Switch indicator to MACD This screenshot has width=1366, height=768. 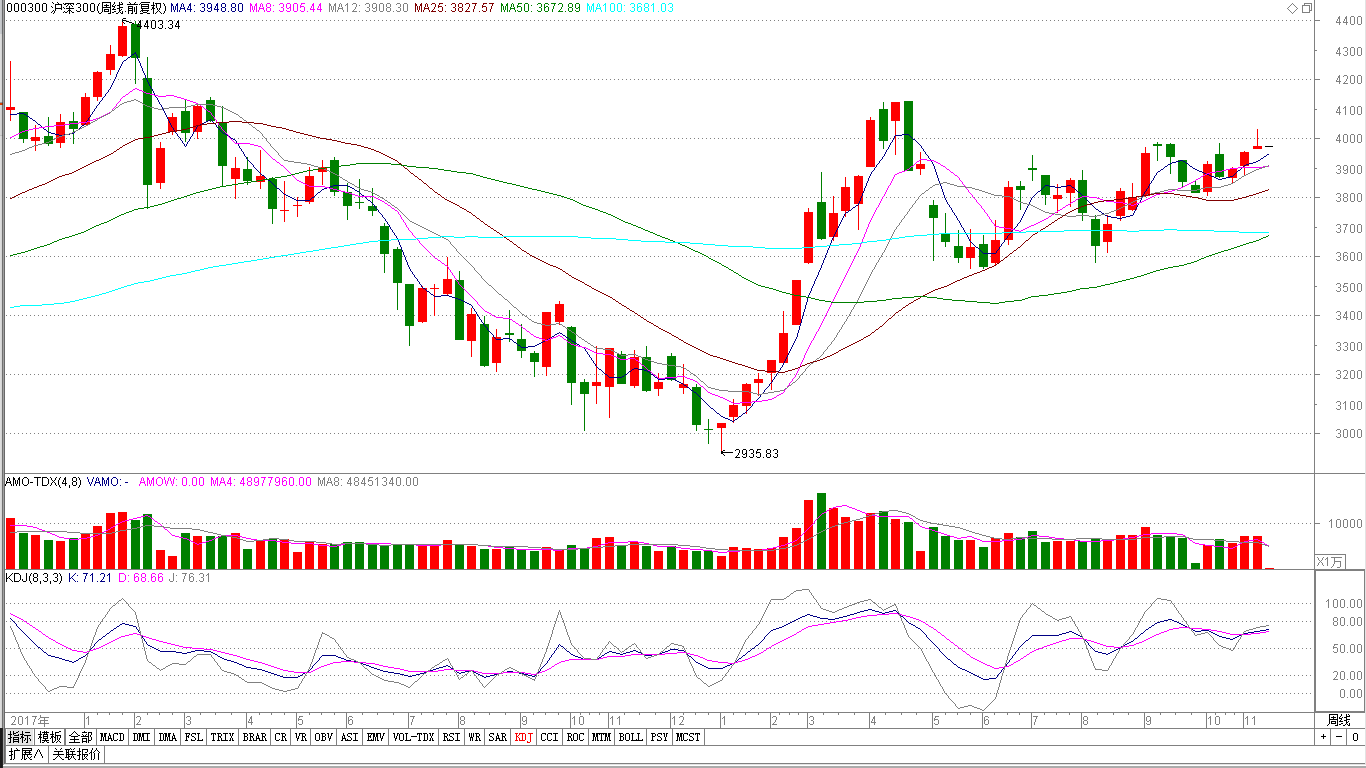112,737
